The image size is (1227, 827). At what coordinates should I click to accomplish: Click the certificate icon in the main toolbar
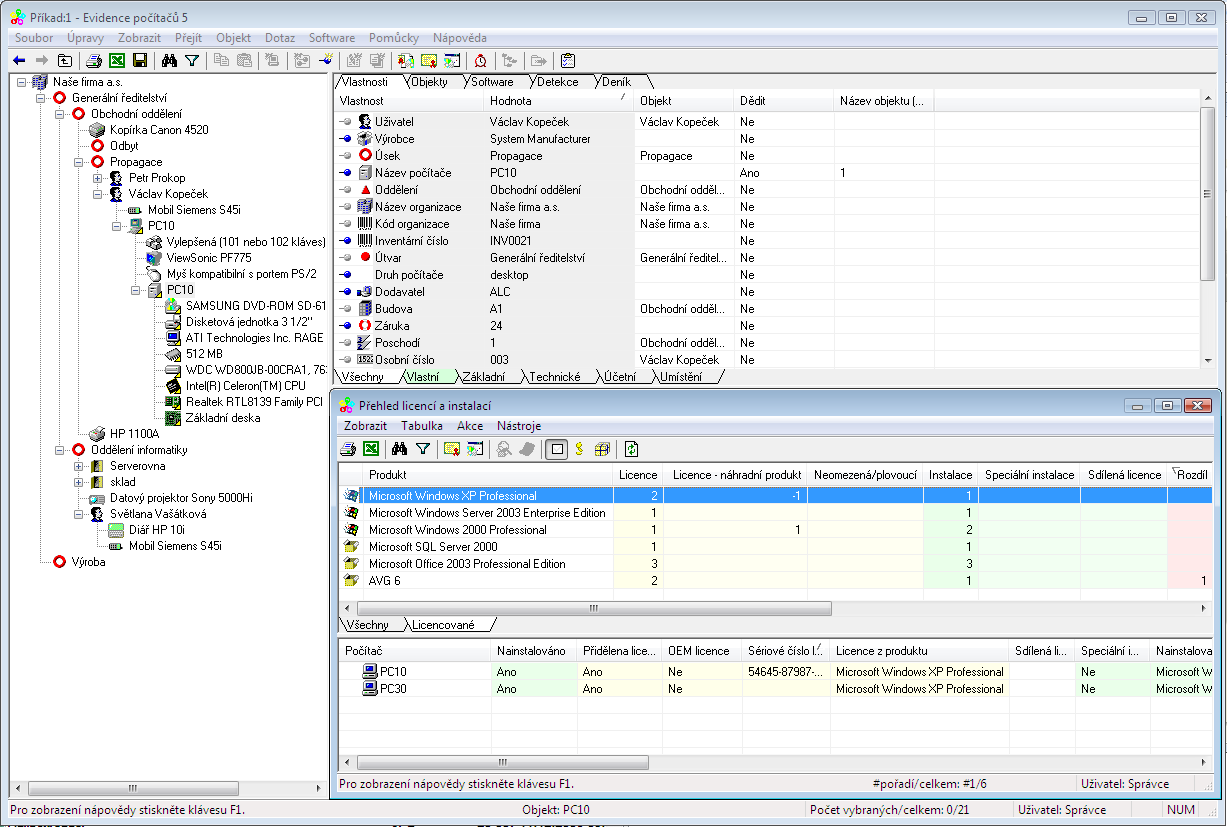point(430,60)
